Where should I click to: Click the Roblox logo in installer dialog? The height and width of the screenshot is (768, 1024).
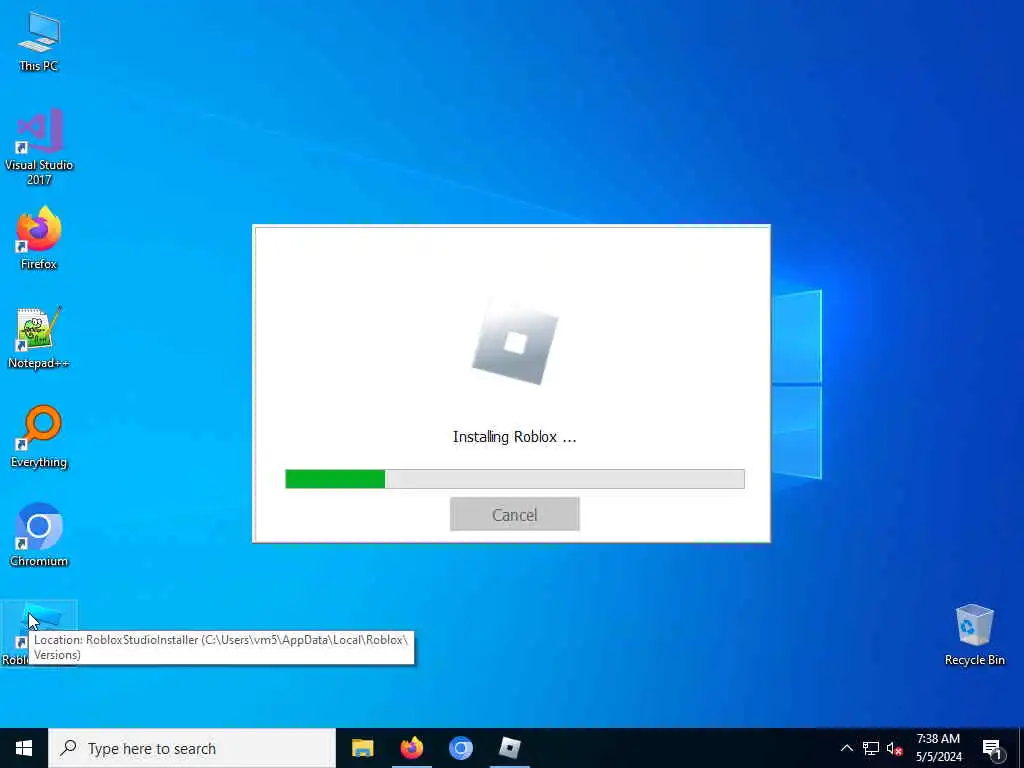coord(515,344)
